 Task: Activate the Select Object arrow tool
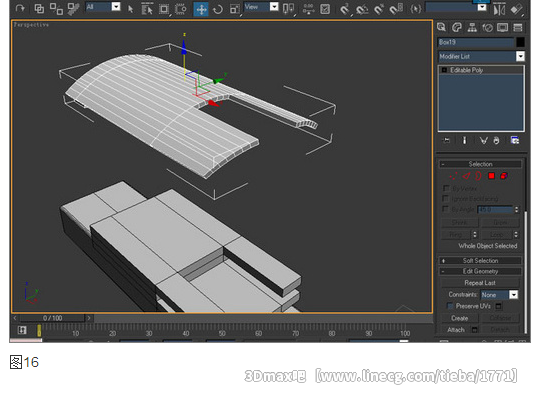[x=130, y=9]
